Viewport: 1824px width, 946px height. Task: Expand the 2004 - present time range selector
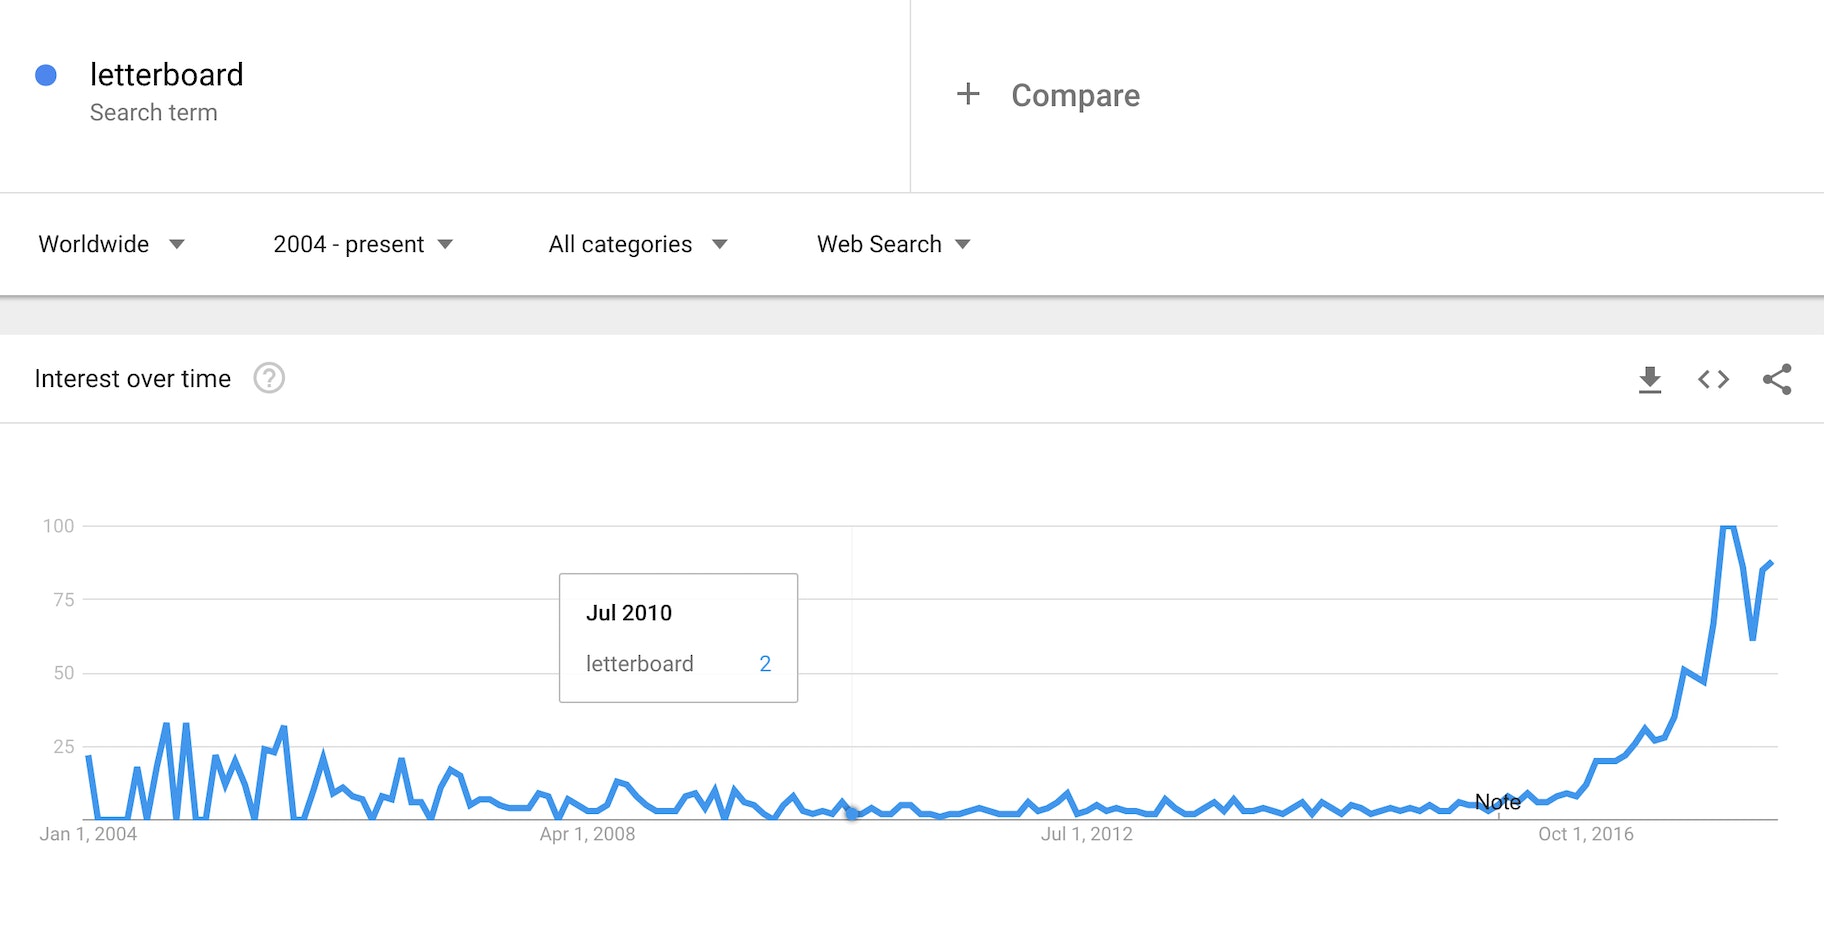click(x=362, y=244)
